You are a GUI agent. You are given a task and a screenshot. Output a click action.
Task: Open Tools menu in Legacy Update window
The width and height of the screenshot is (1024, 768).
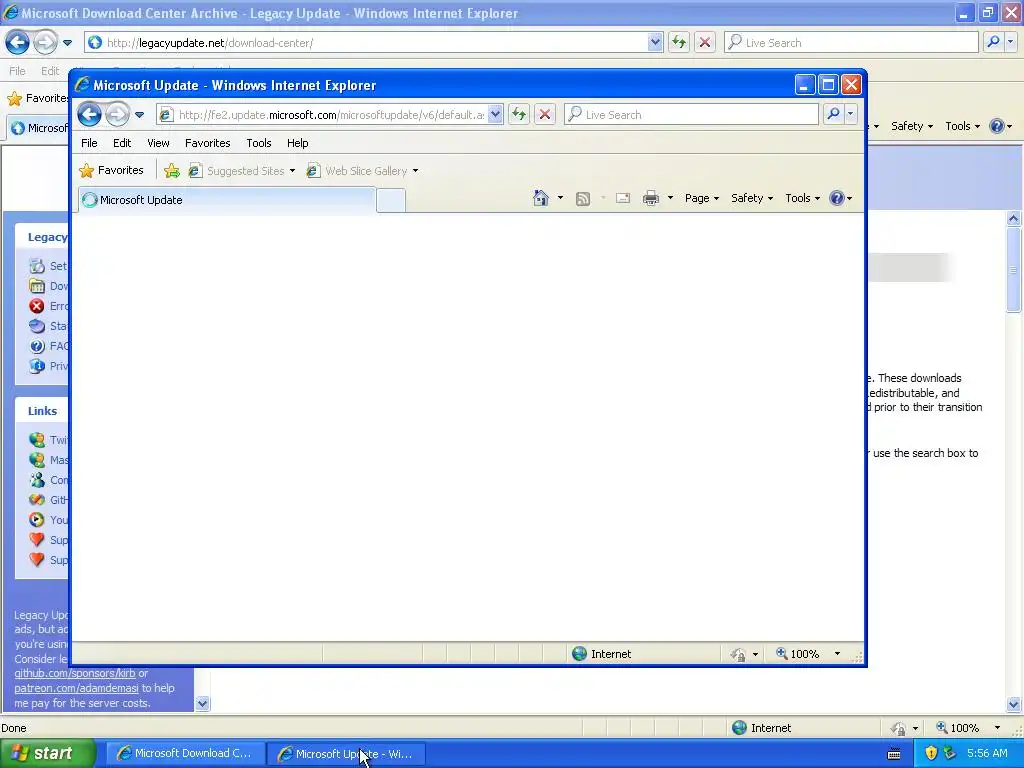pyautogui.click(x=962, y=126)
